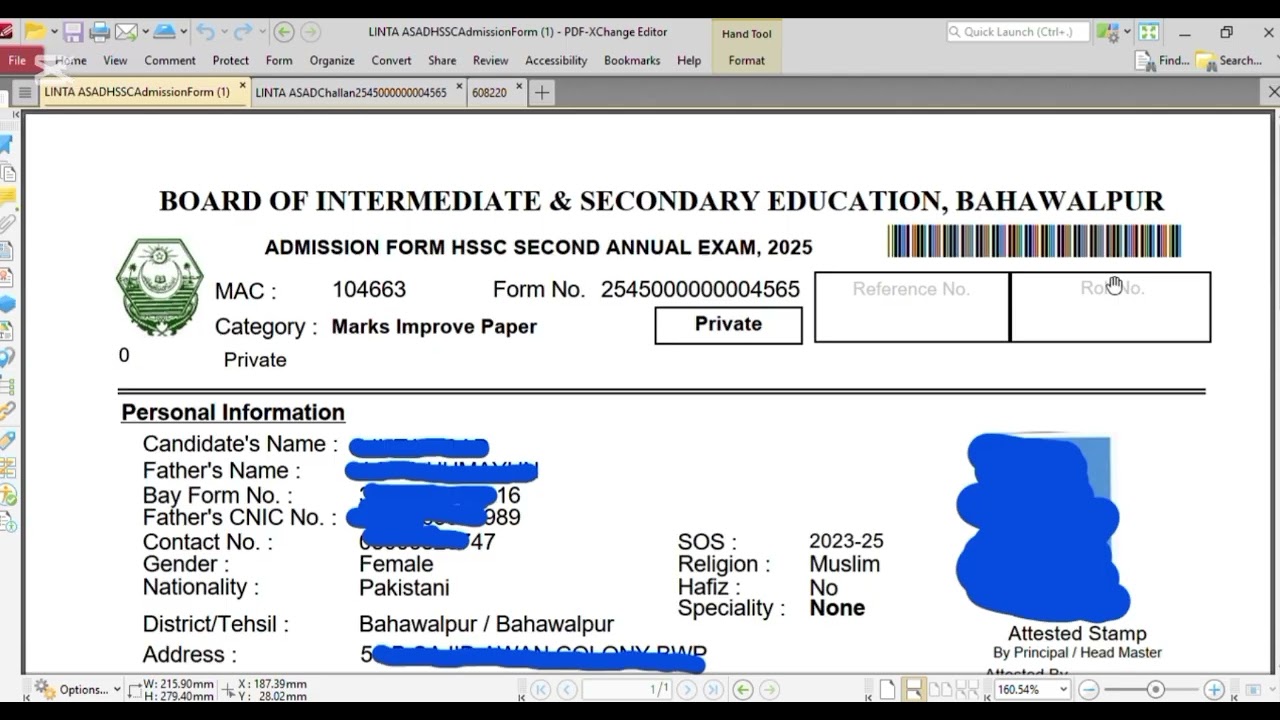Jump to last page icon in status bar
This screenshot has width=1280, height=720.
[x=713, y=689]
